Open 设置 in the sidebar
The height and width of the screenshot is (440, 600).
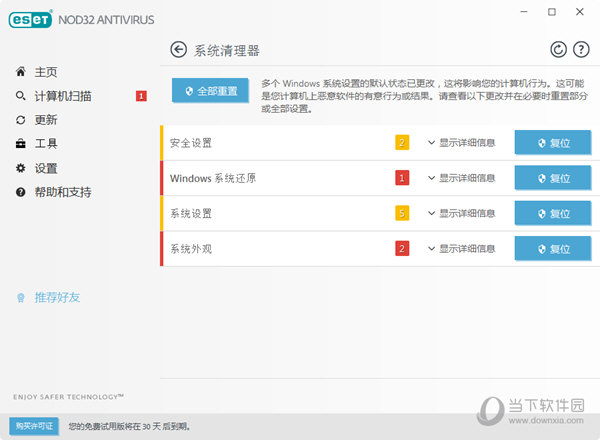tap(46, 168)
